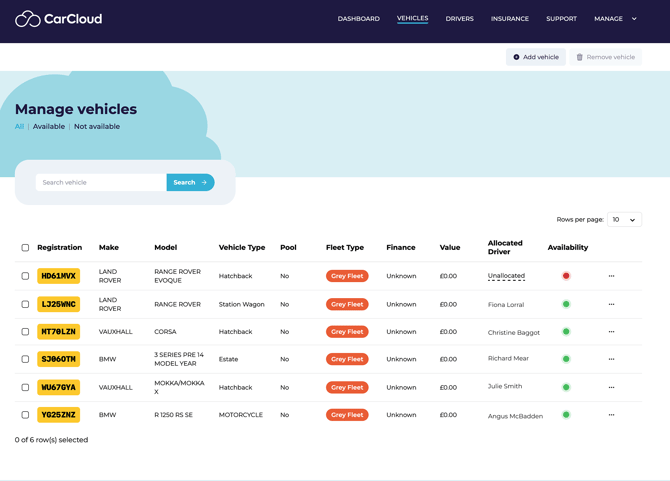
Task: Click '3 SERIES PRE 14 MODEL YEAR' cell
Action: [x=179, y=359]
